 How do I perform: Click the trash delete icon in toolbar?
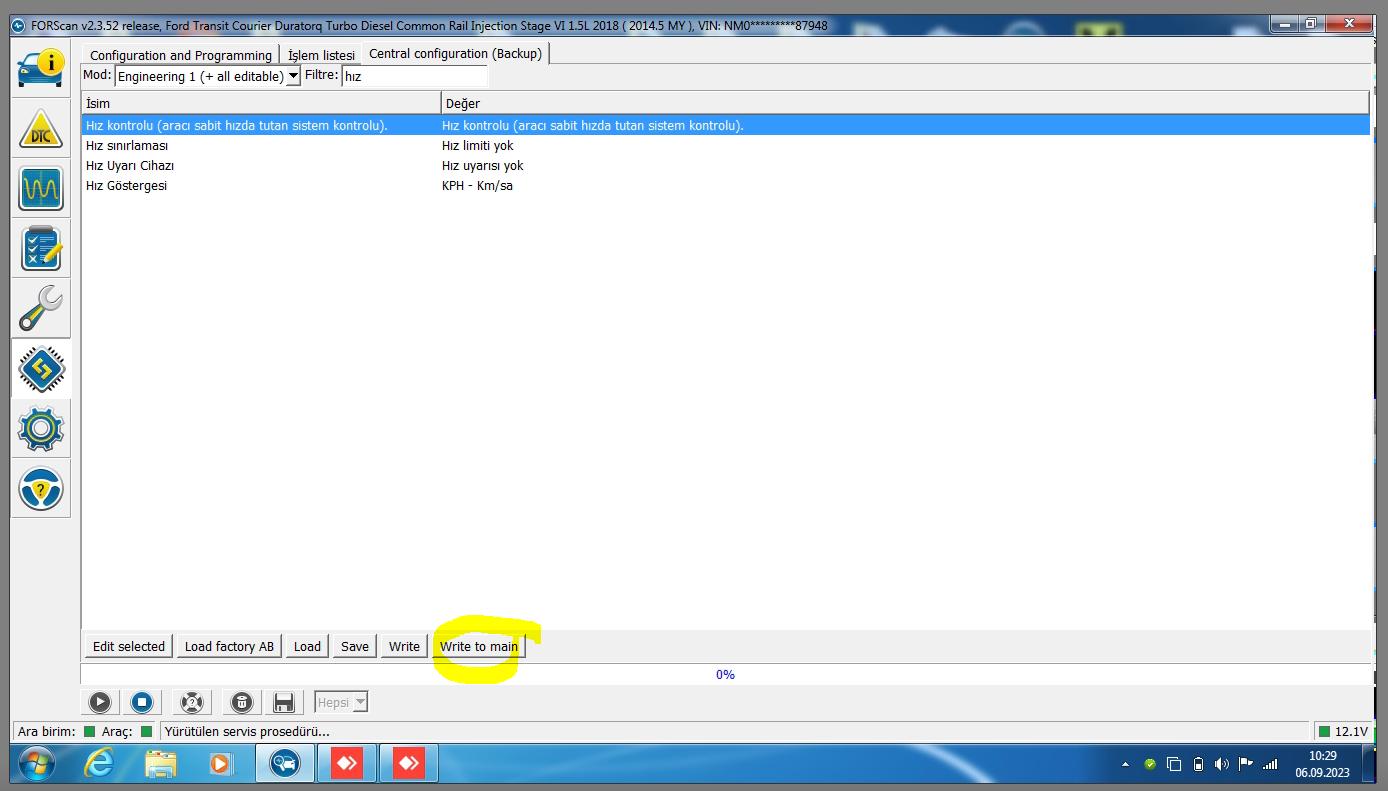241,702
